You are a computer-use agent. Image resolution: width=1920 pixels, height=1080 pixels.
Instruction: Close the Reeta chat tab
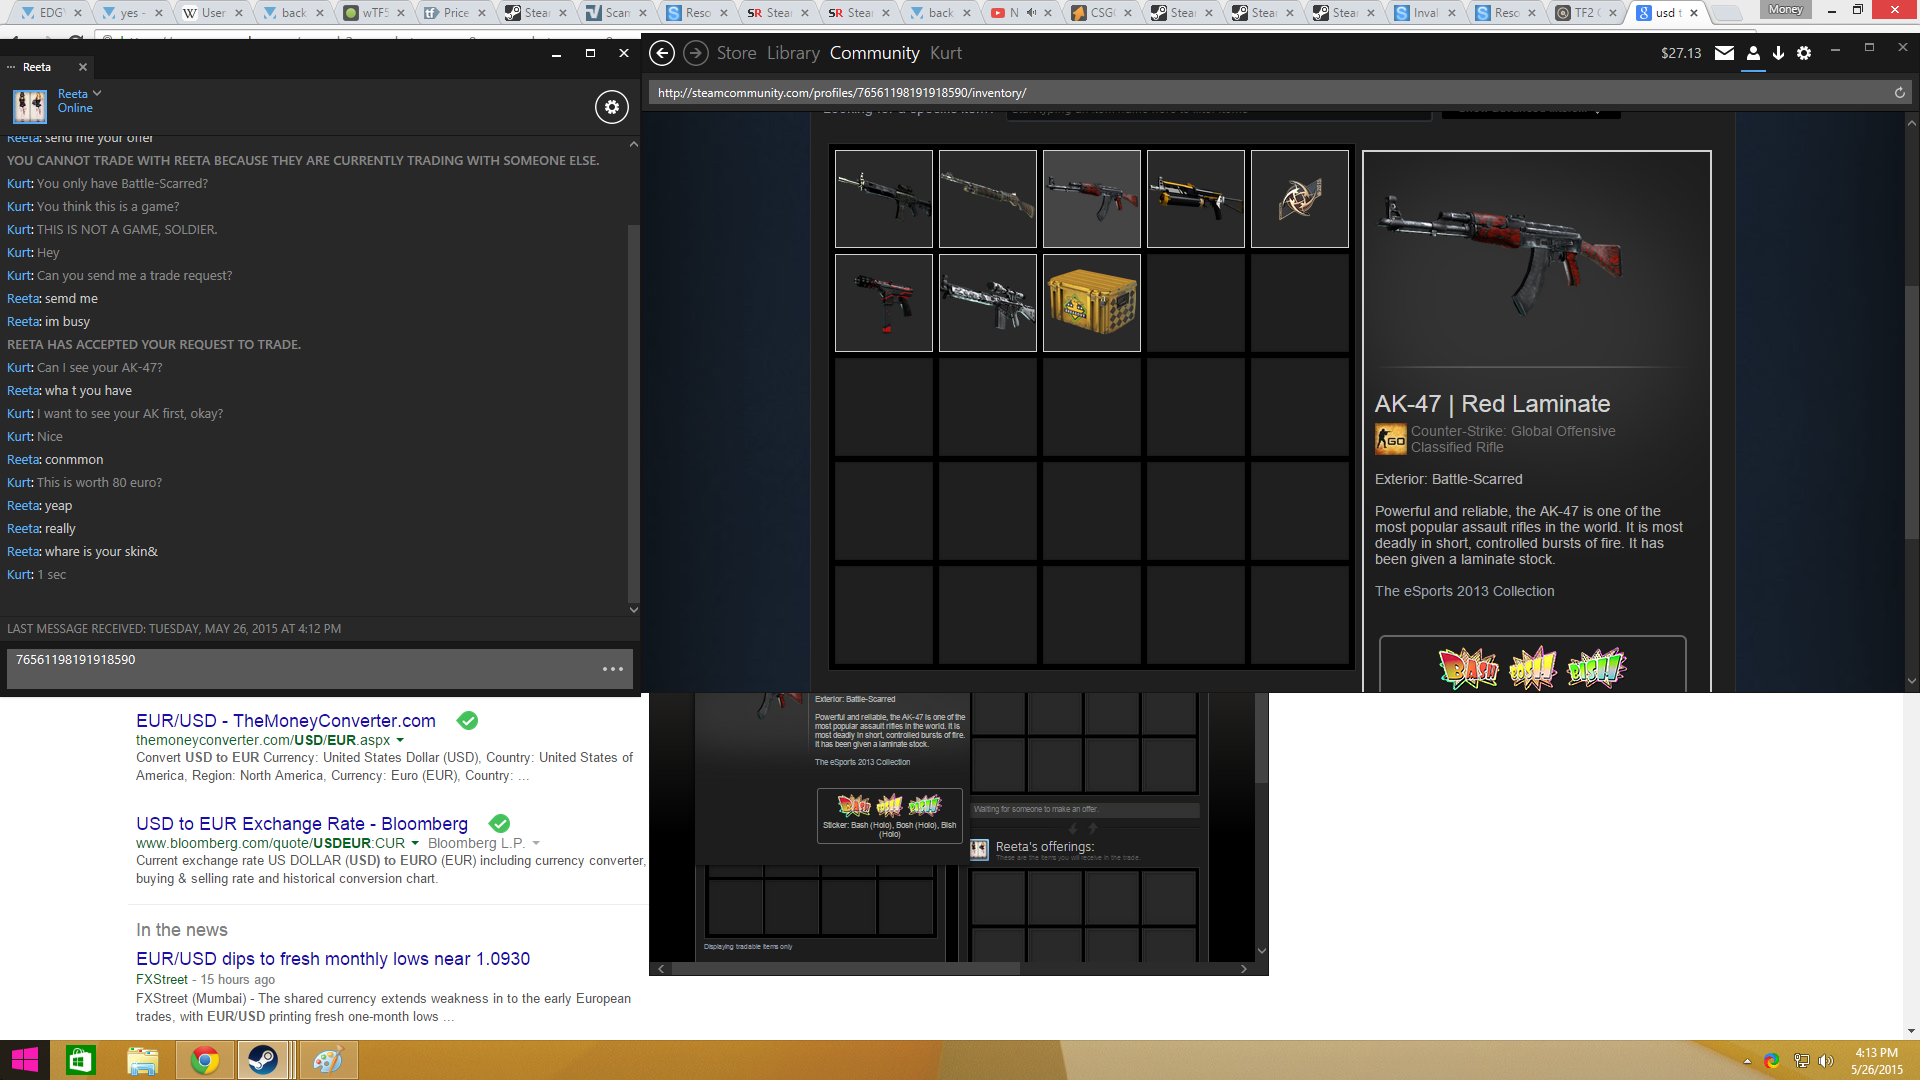[x=83, y=67]
